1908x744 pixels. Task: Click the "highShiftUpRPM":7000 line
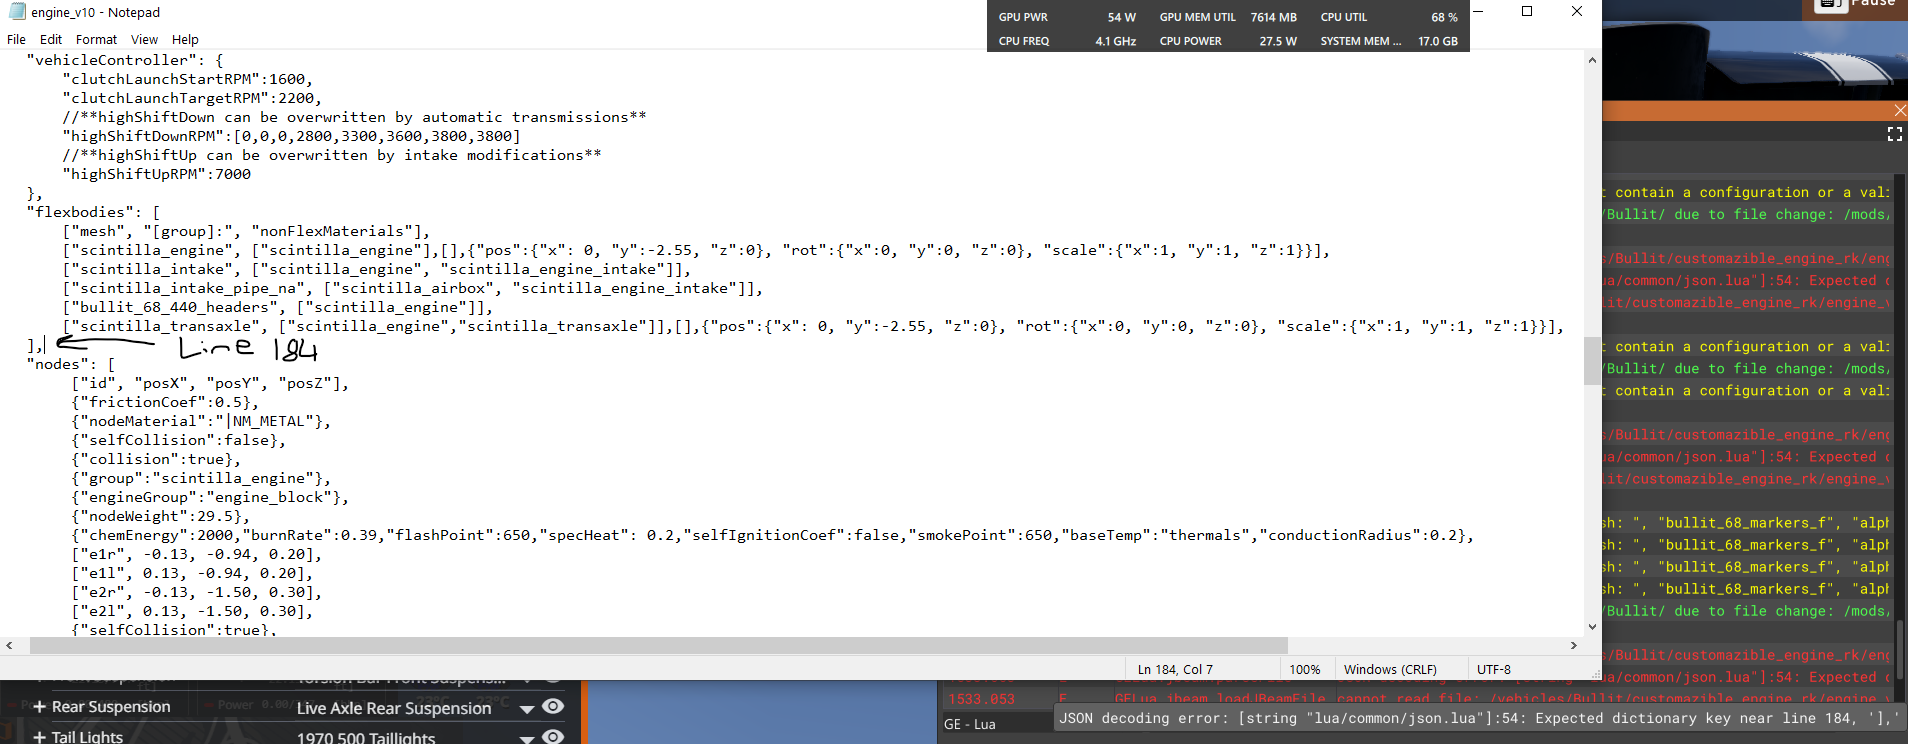[157, 174]
